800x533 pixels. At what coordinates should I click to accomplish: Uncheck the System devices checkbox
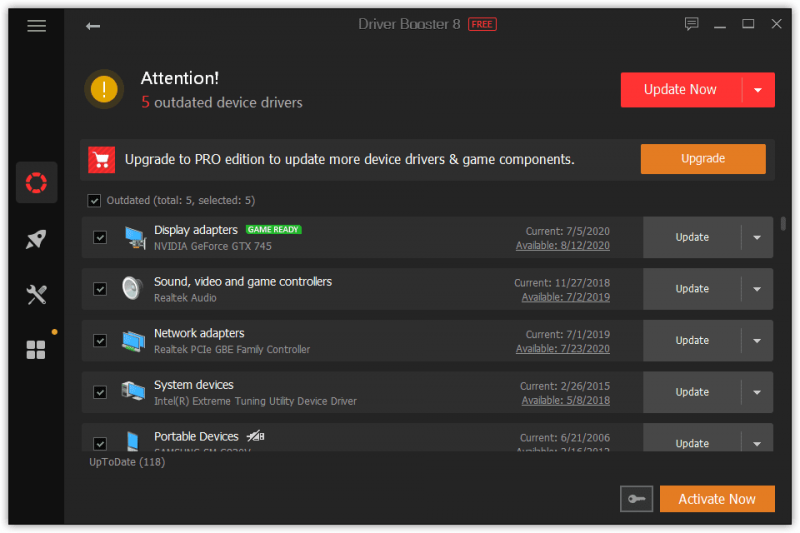click(x=100, y=392)
